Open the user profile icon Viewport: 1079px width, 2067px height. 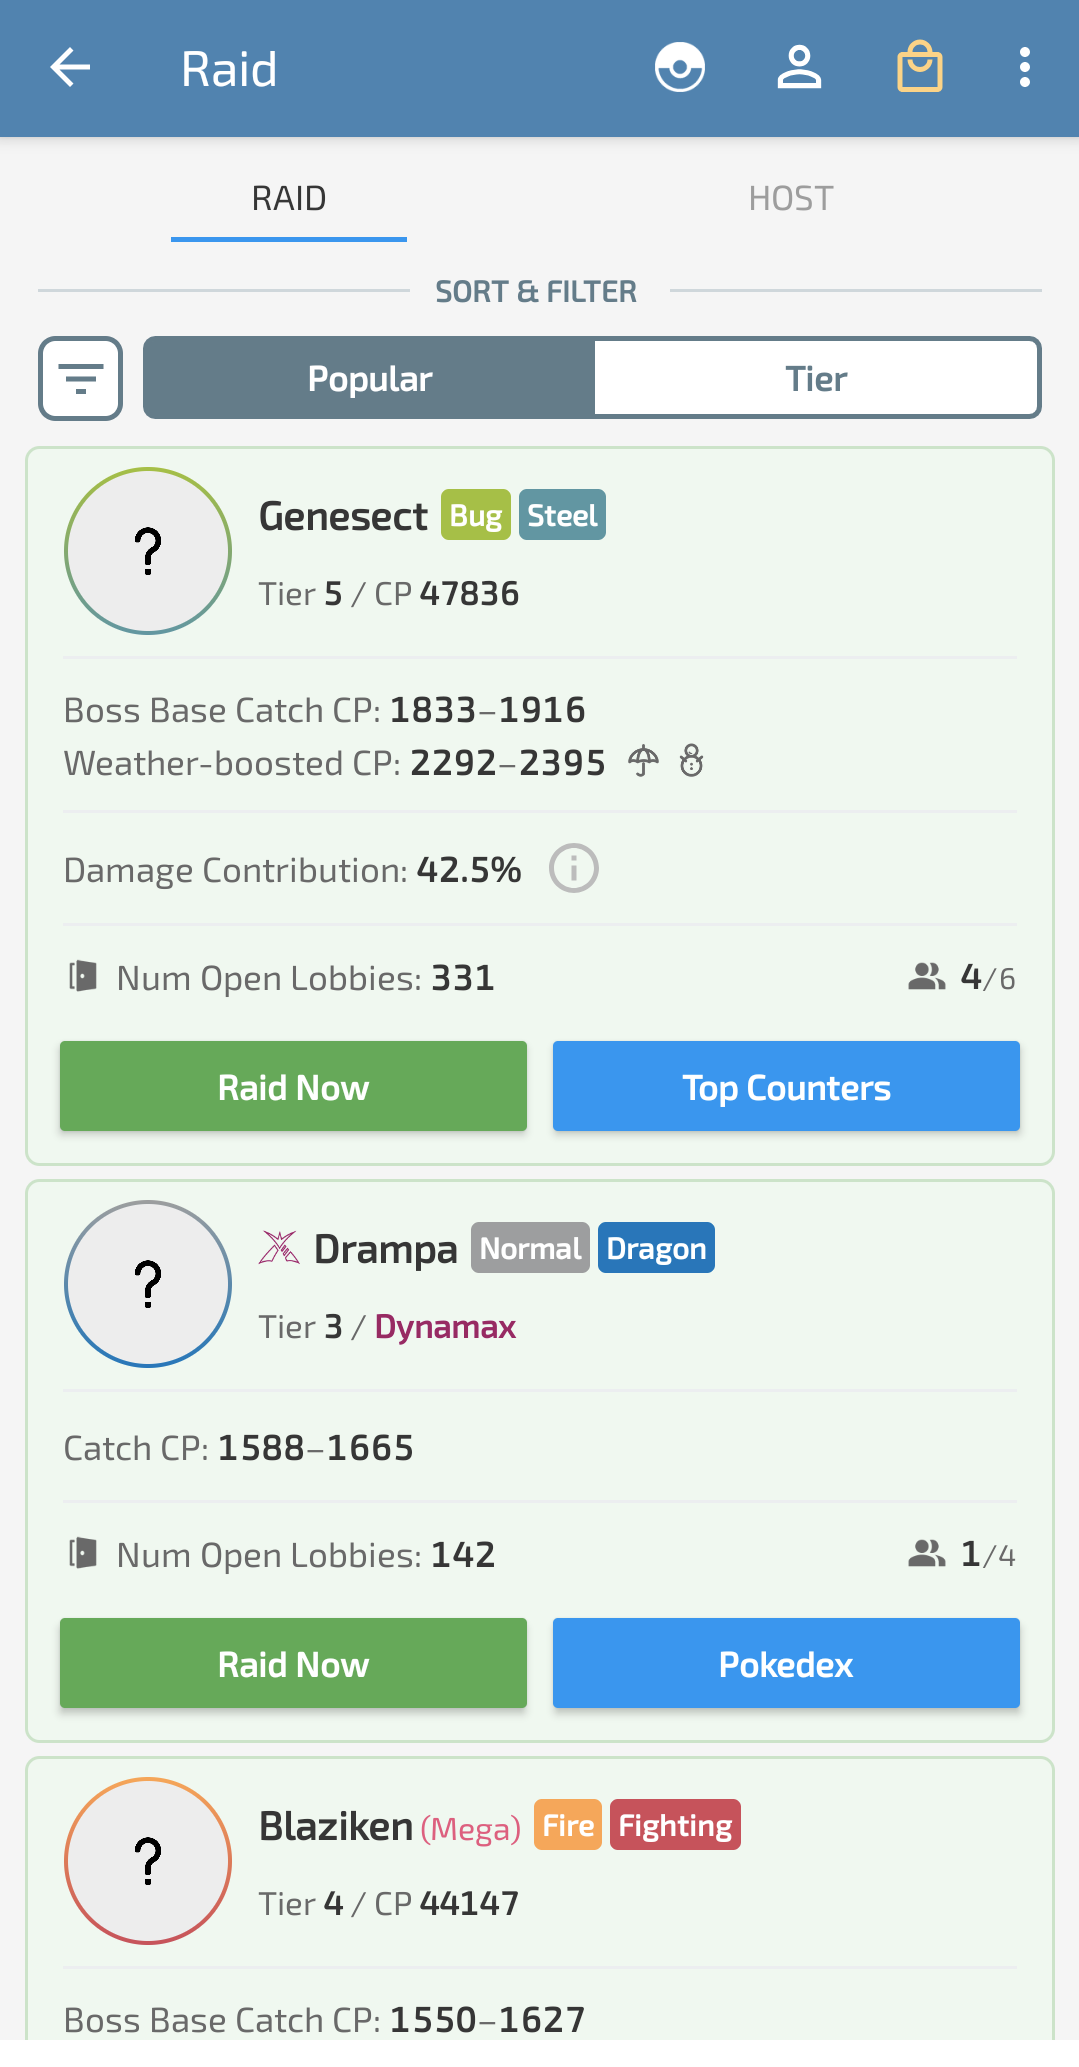click(x=799, y=68)
